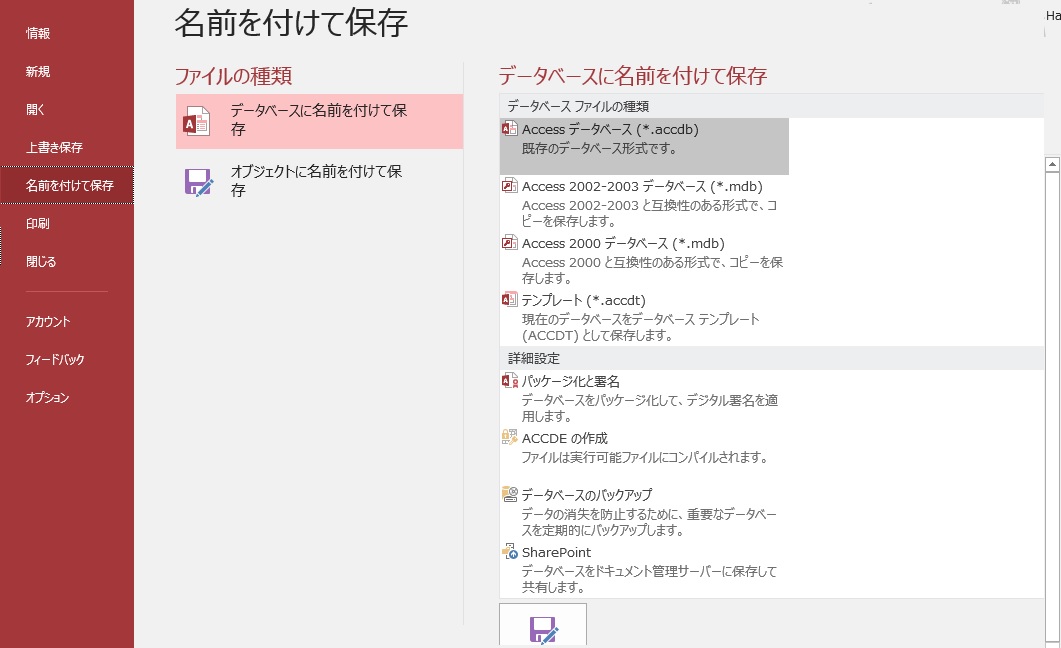Screen dimensions: 1061x648
Task: Click description 既存のデータベース形式です。
Action: 599,148
